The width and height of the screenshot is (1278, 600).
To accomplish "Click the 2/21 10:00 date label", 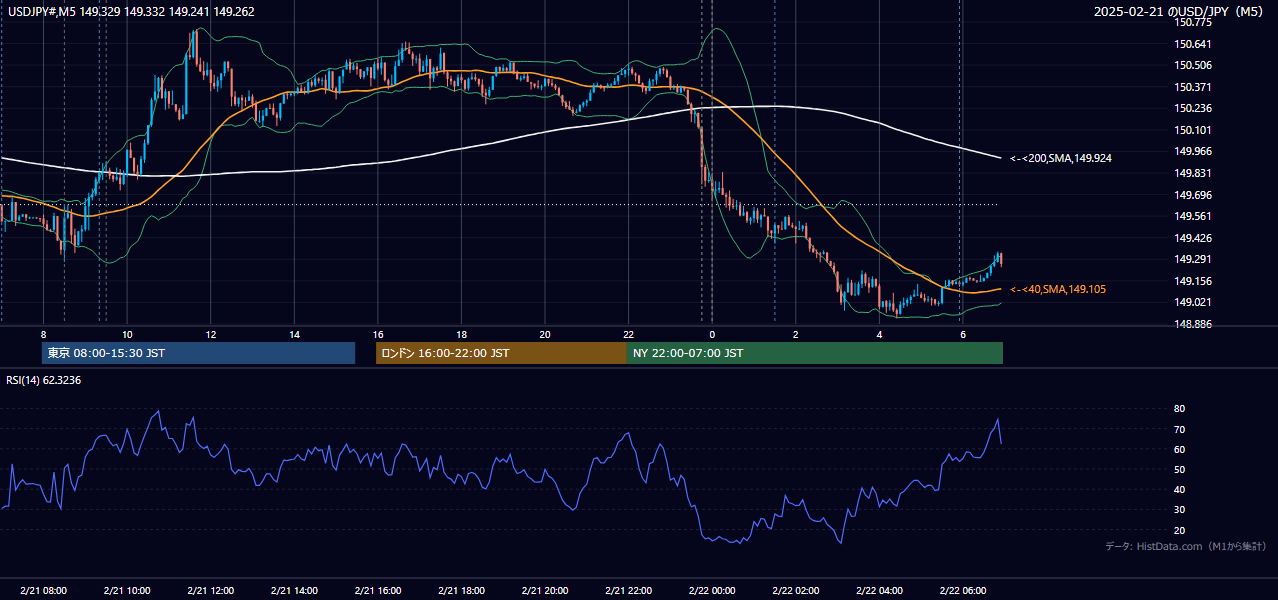I will [x=127, y=591].
